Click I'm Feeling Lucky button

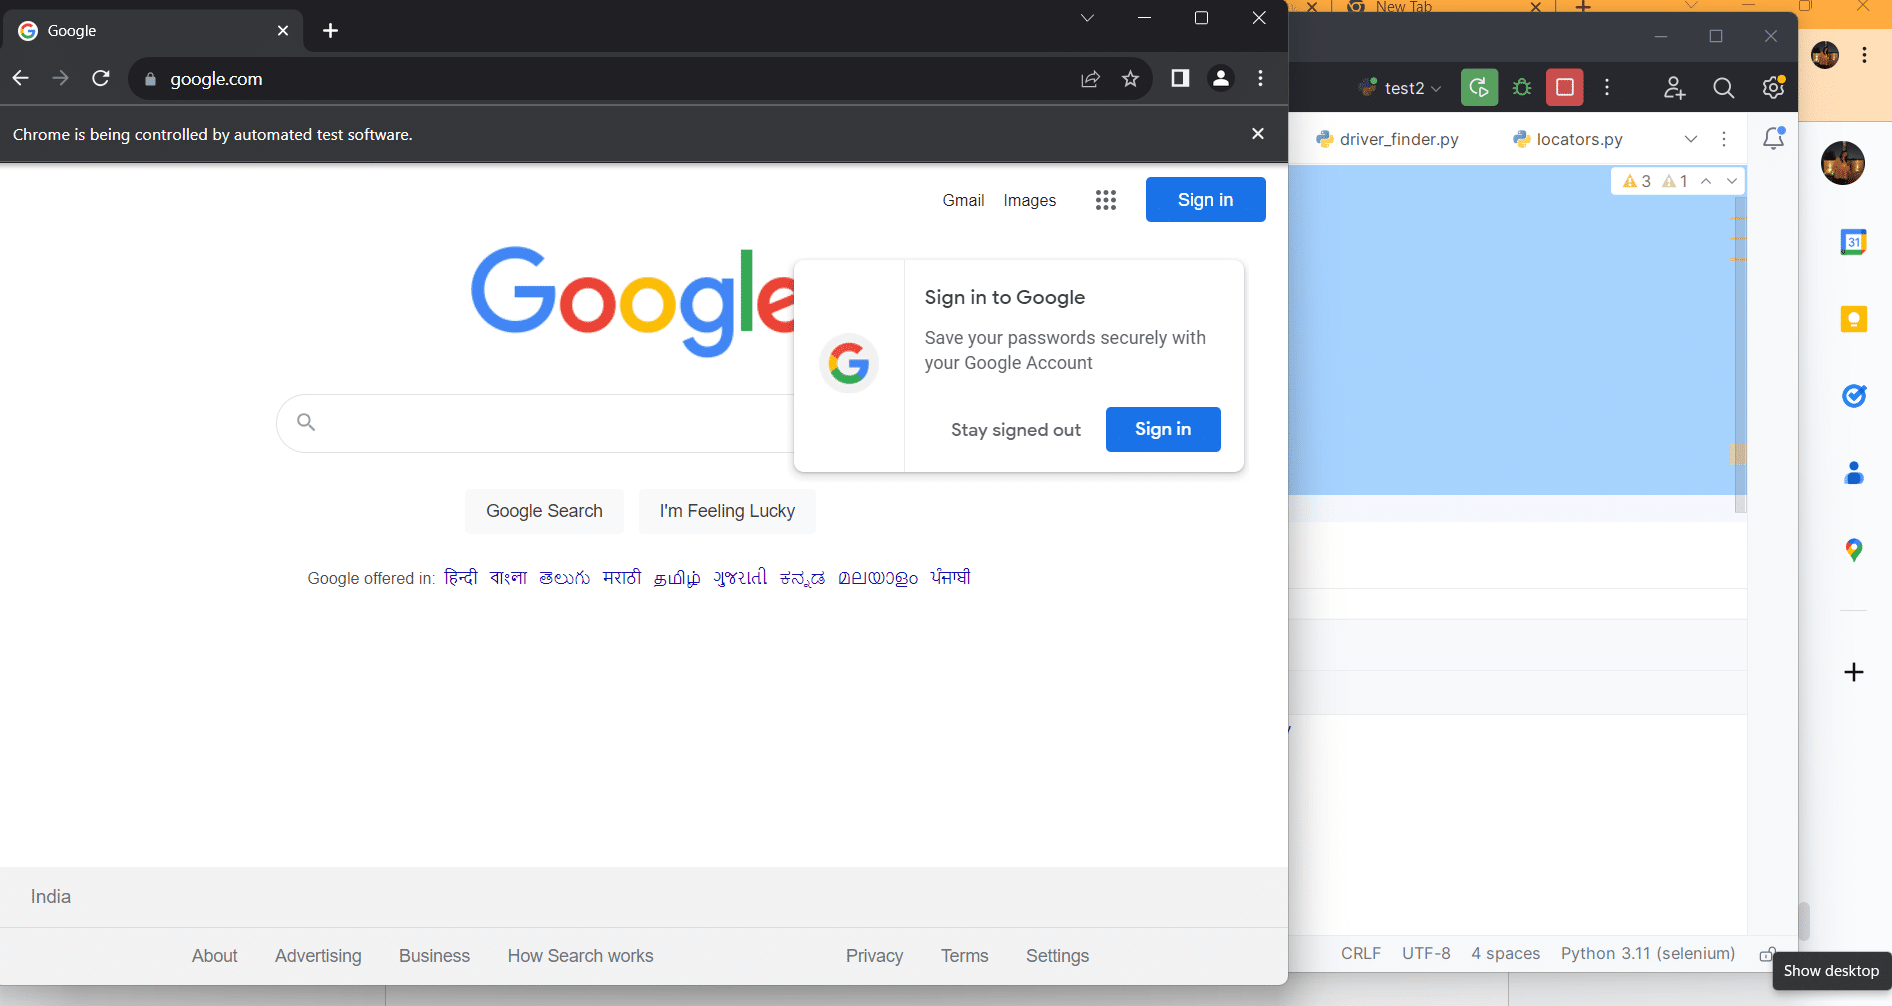(727, 511)
